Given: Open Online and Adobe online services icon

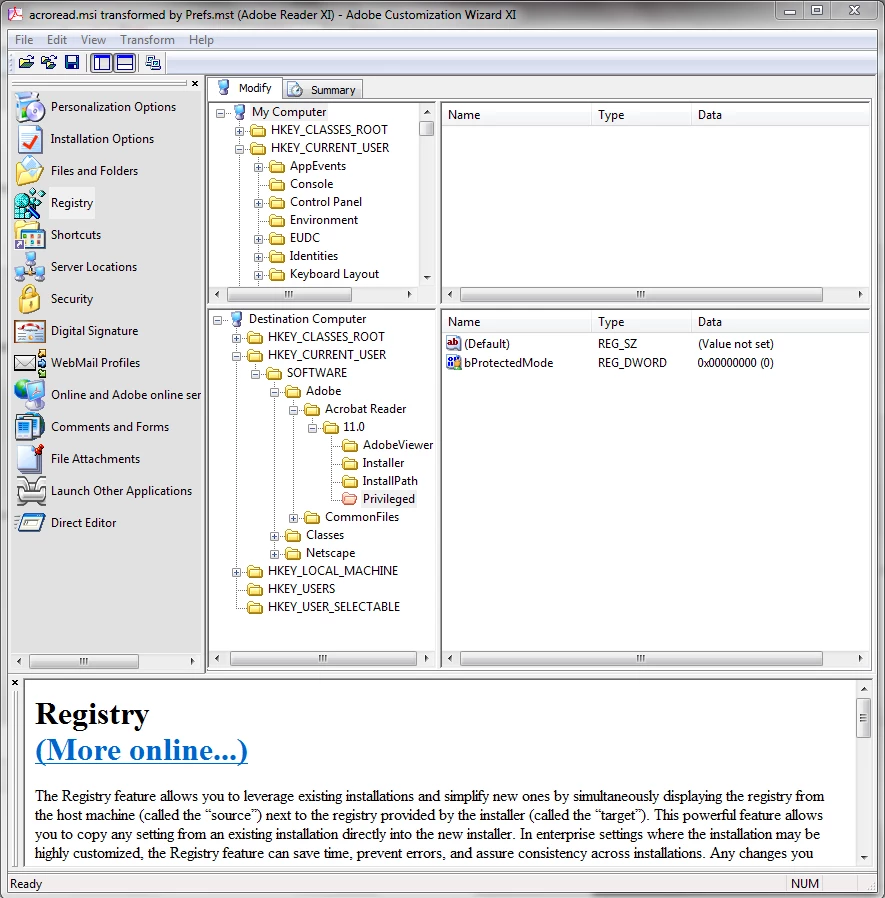Looking at the screenshot, I should point(30,395).
